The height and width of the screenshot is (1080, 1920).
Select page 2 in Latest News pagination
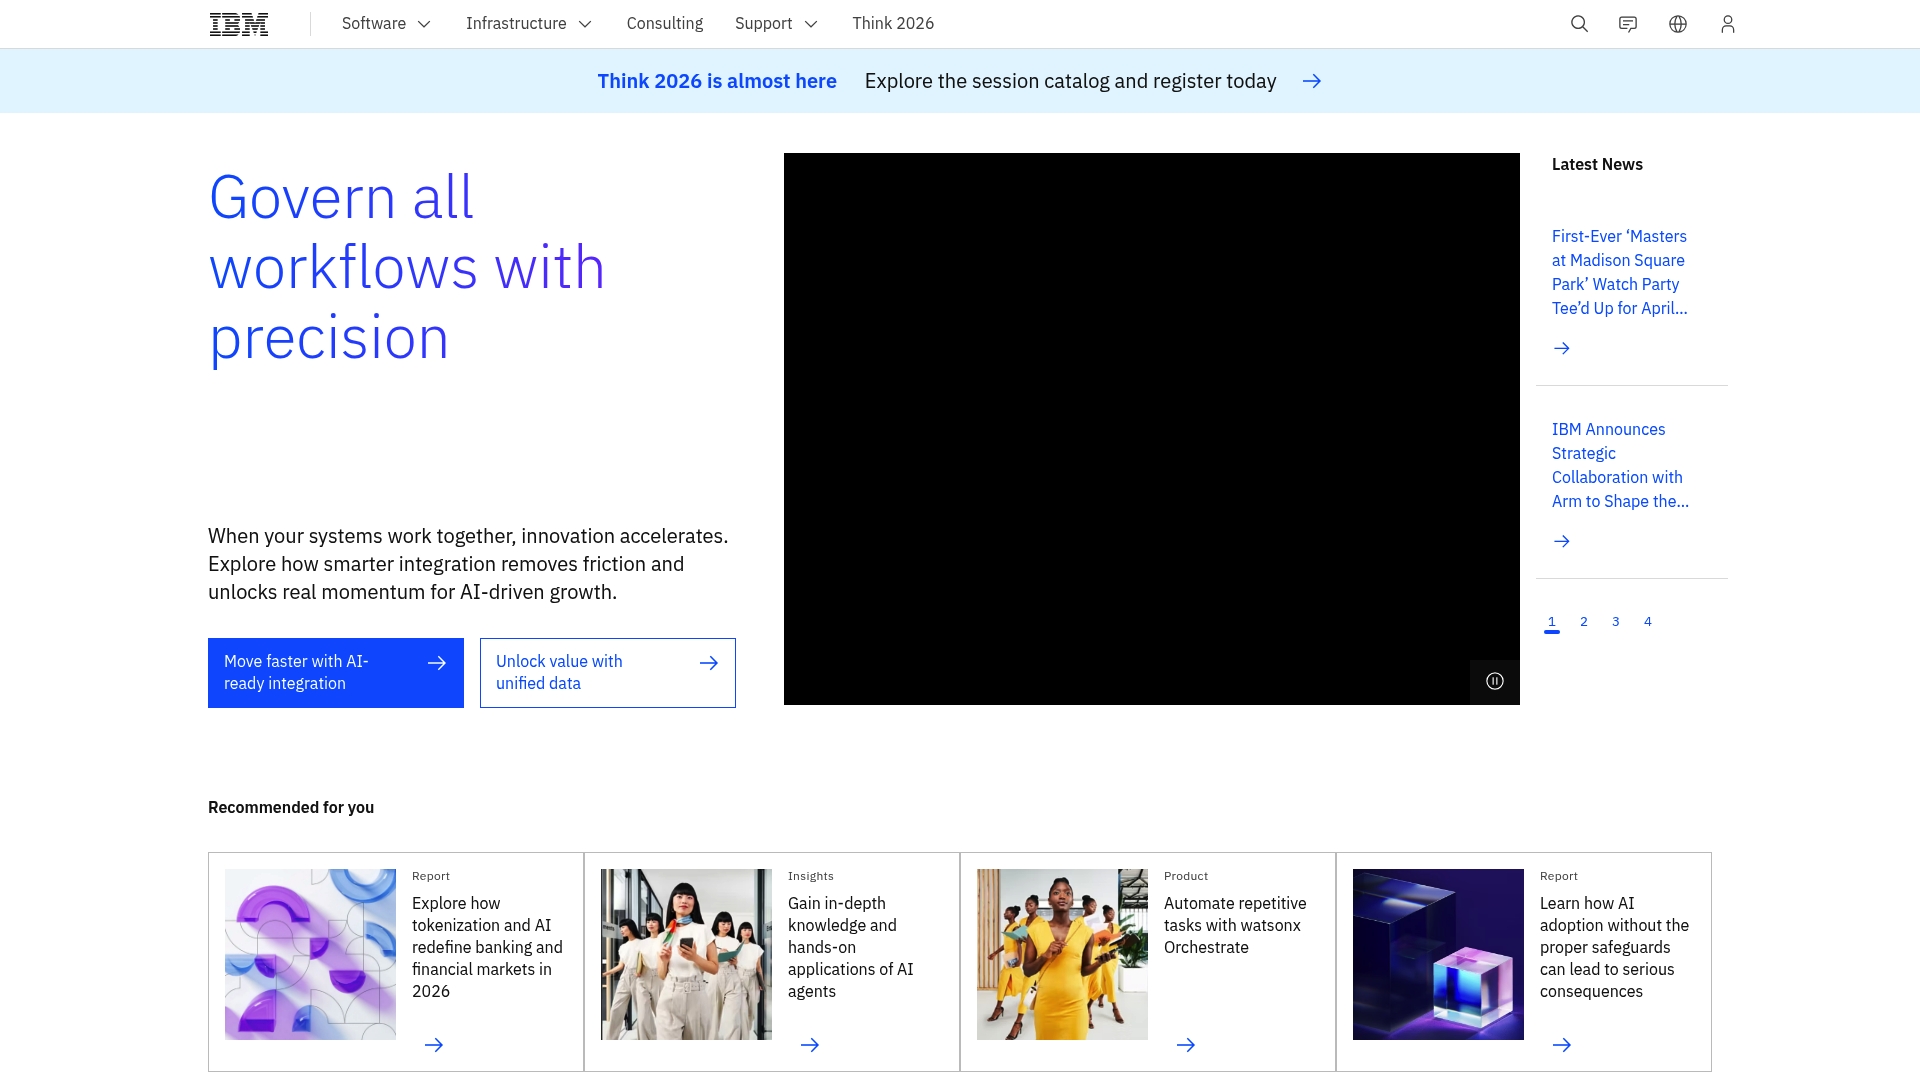(x=1583, y=621)
